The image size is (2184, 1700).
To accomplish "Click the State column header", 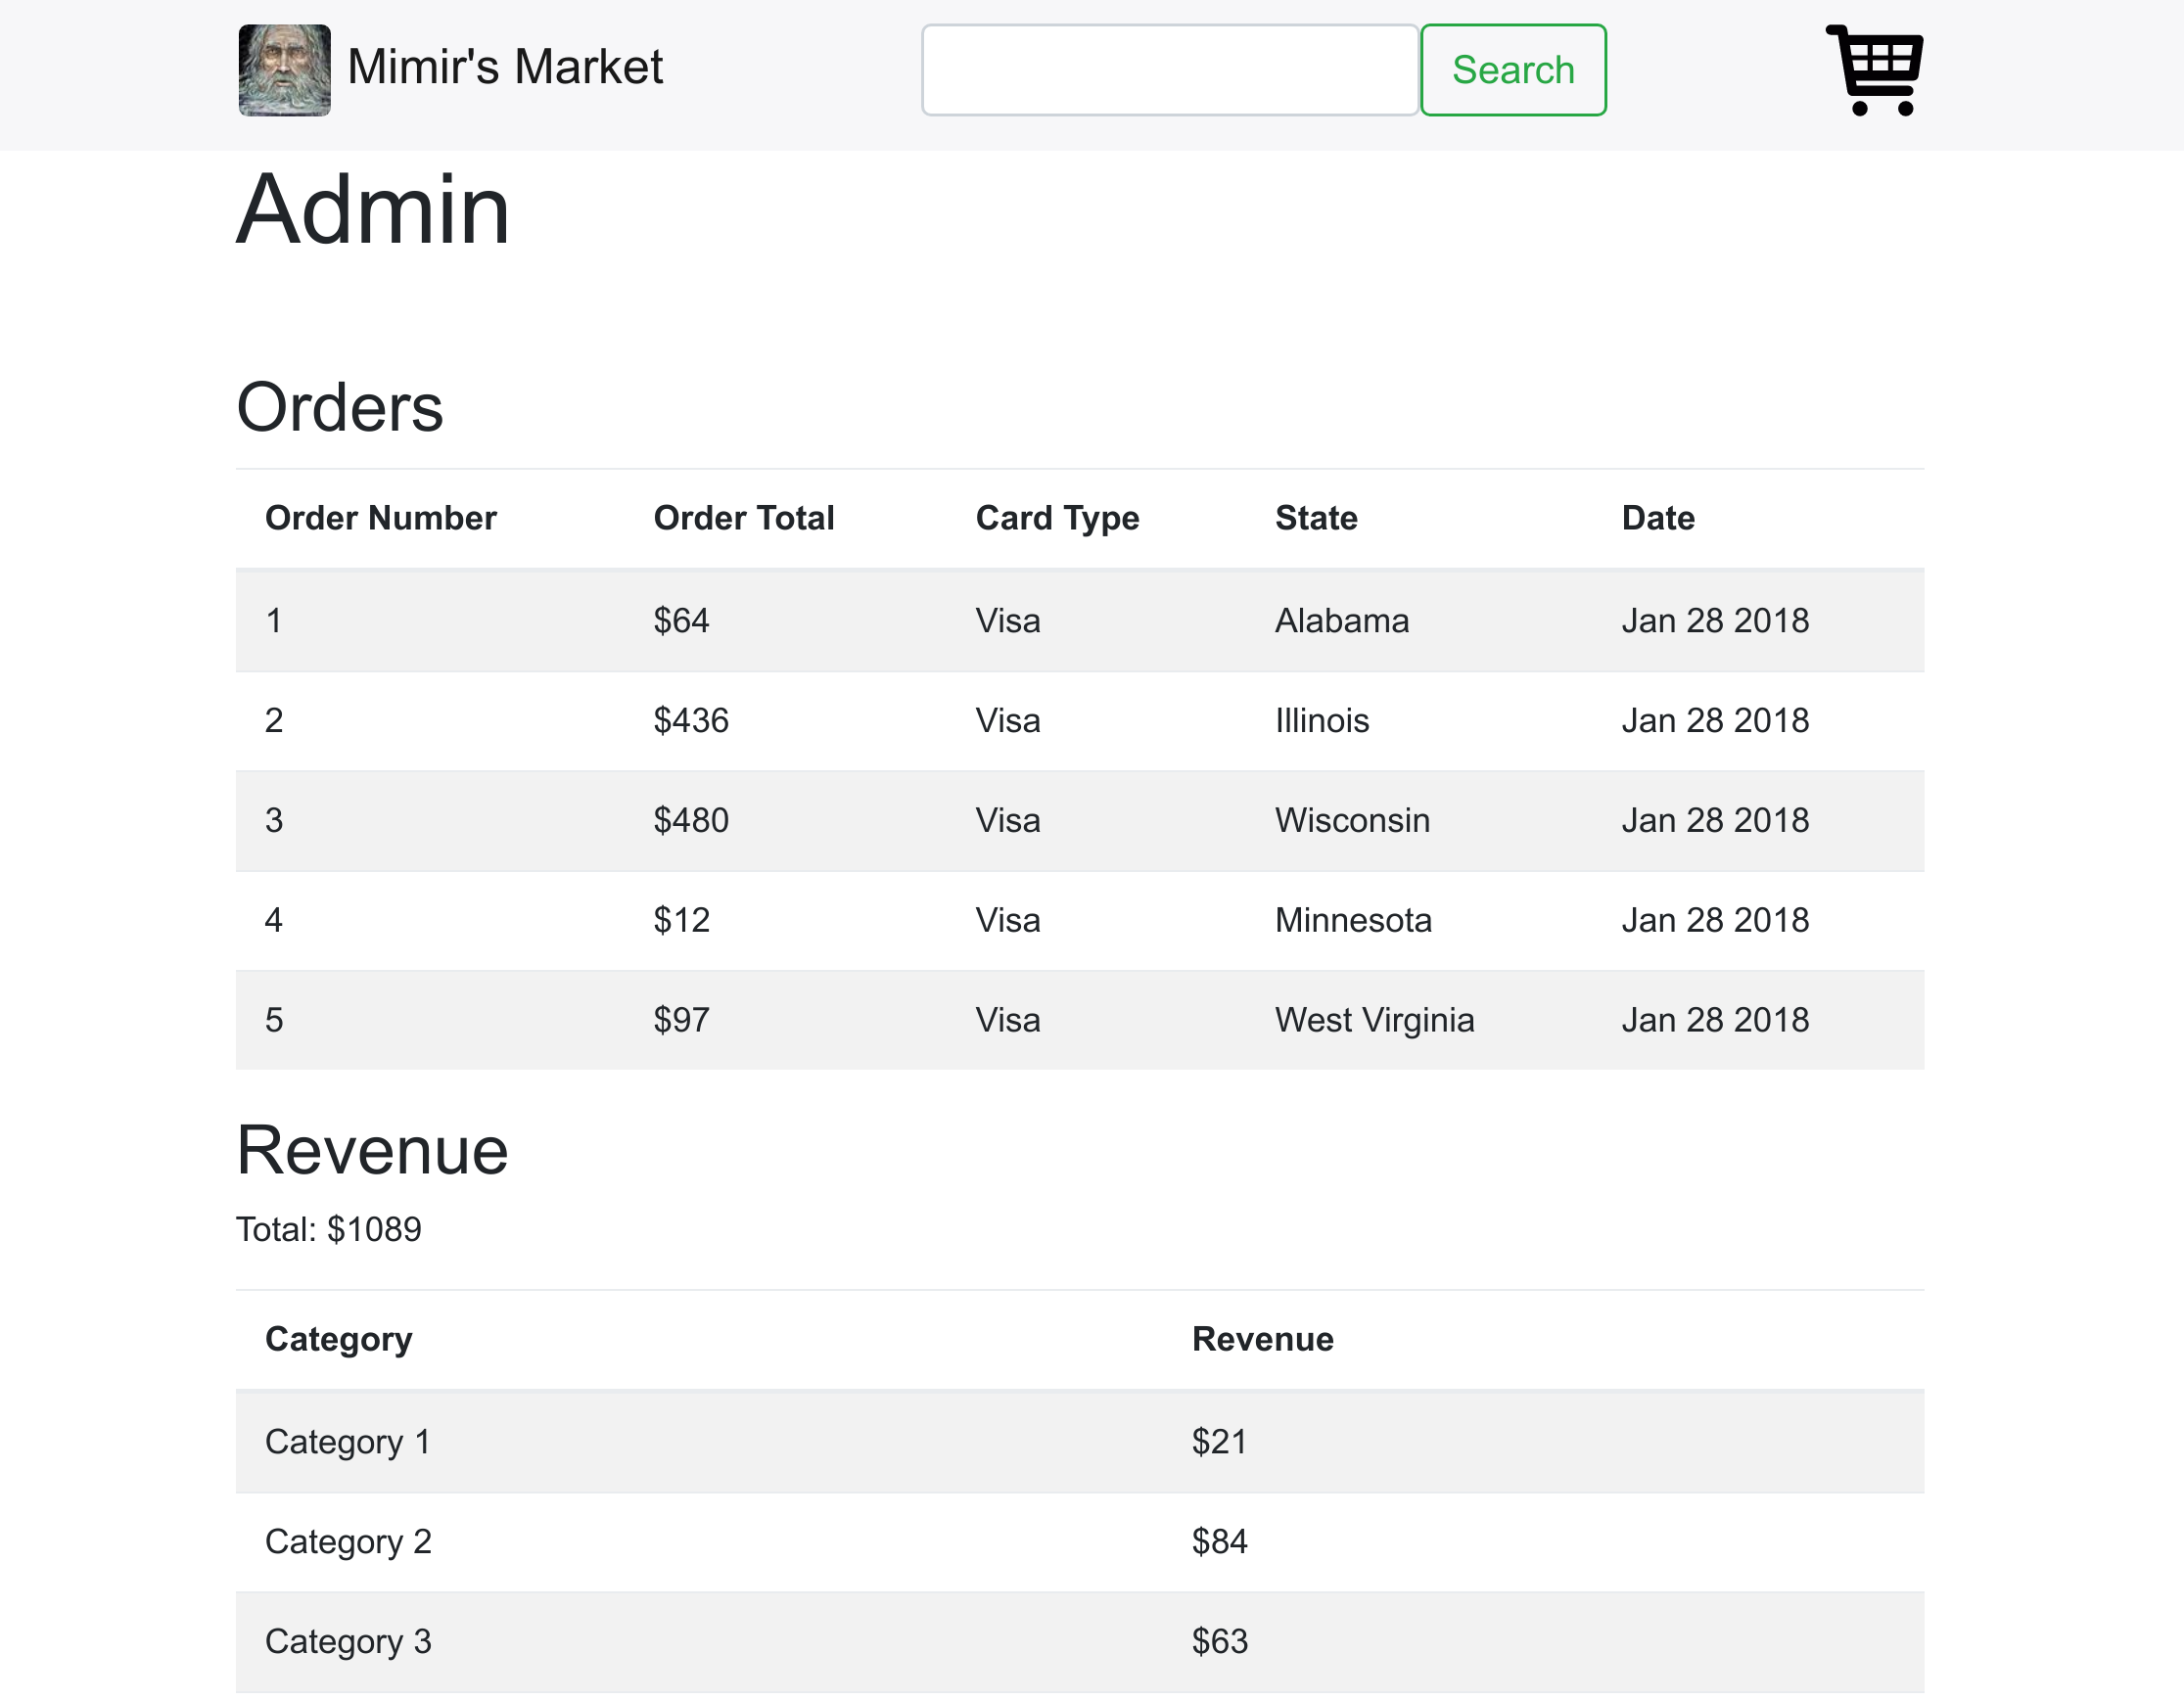I will coord(1315,518).
